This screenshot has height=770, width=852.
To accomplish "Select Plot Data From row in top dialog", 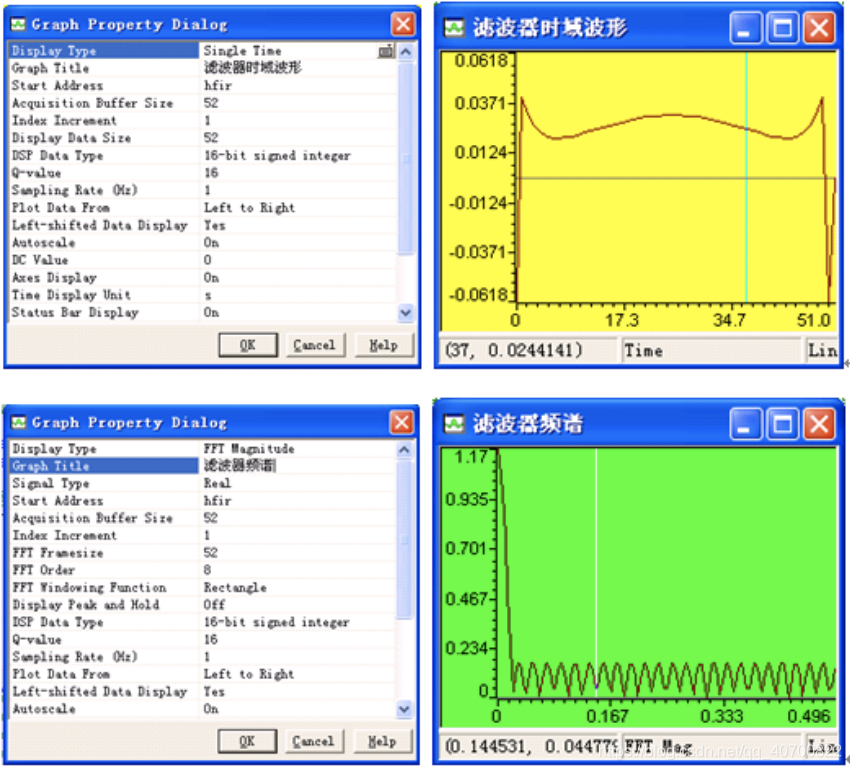I will [202, 208].
